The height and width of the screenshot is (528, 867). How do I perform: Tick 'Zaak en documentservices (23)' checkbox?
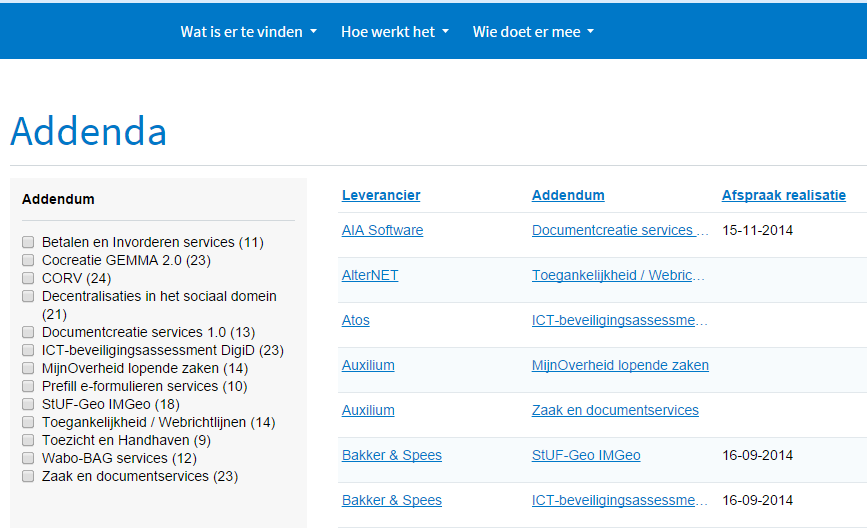pyautogui.click(x=28, y=476)
